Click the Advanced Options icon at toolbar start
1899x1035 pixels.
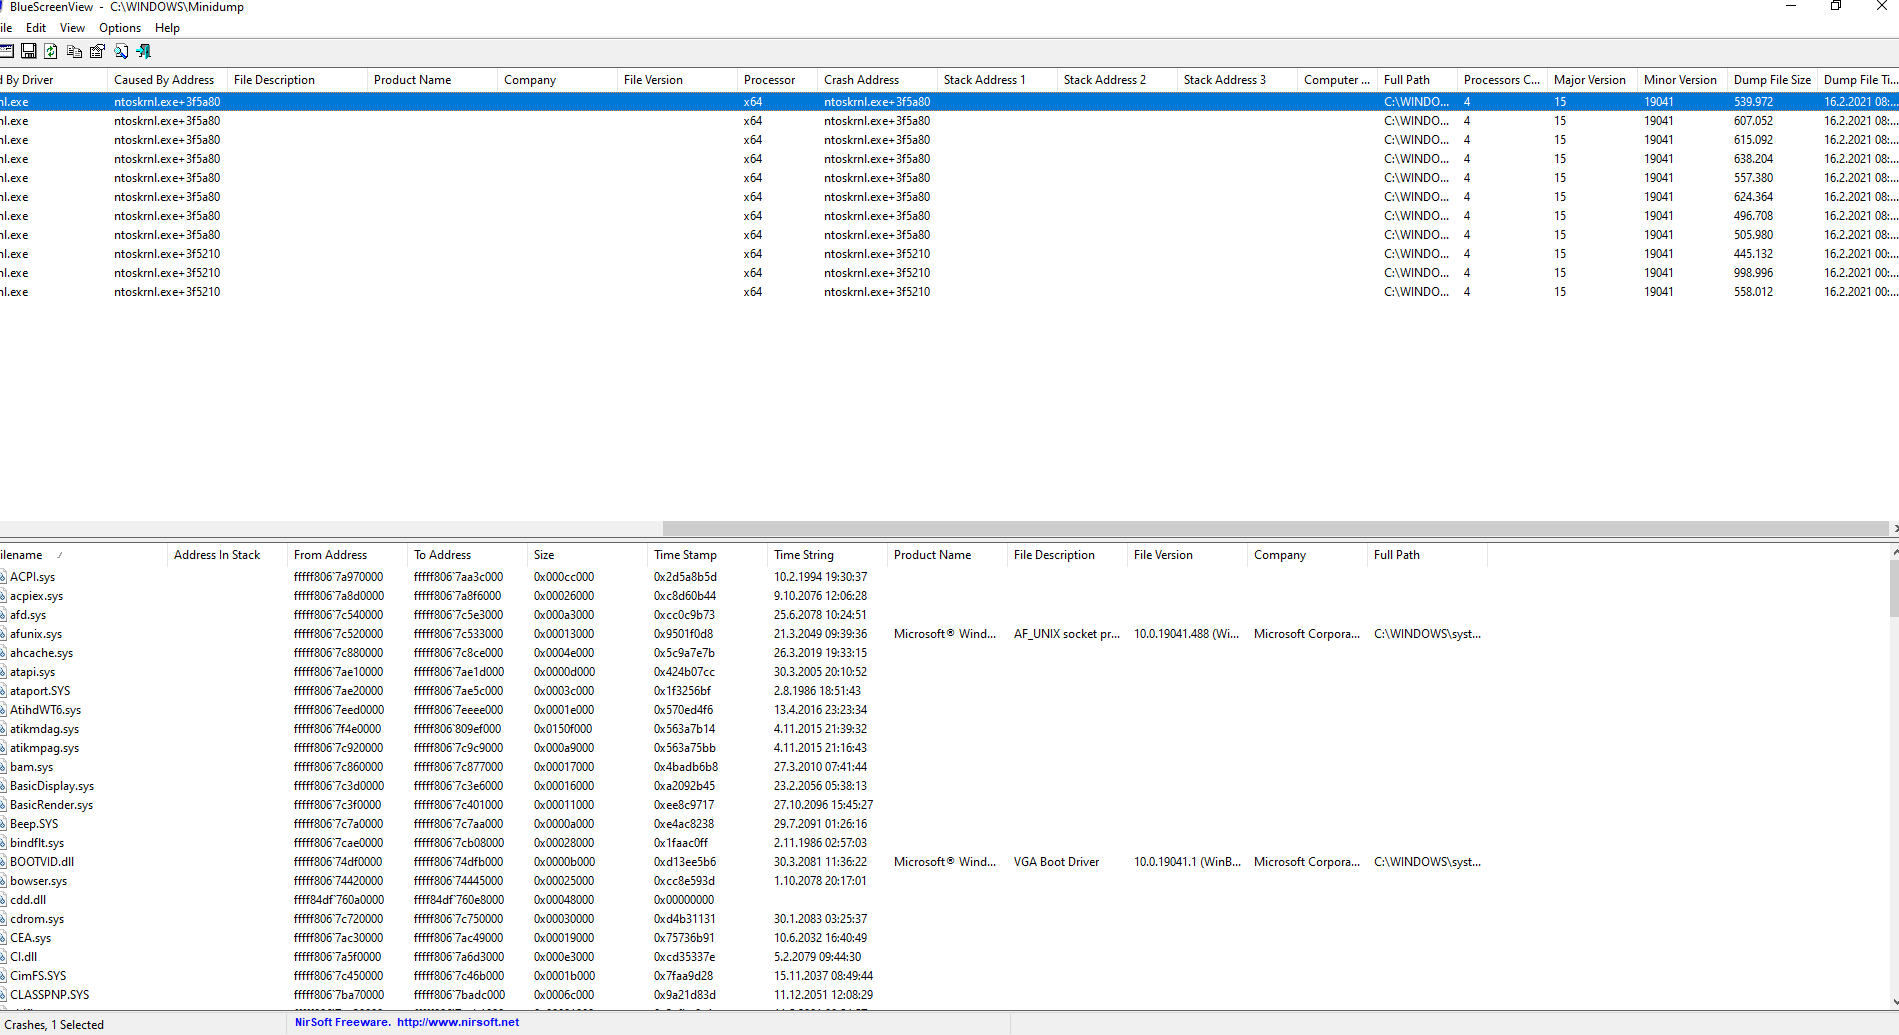pyautogui.click(x=6, y=51)
